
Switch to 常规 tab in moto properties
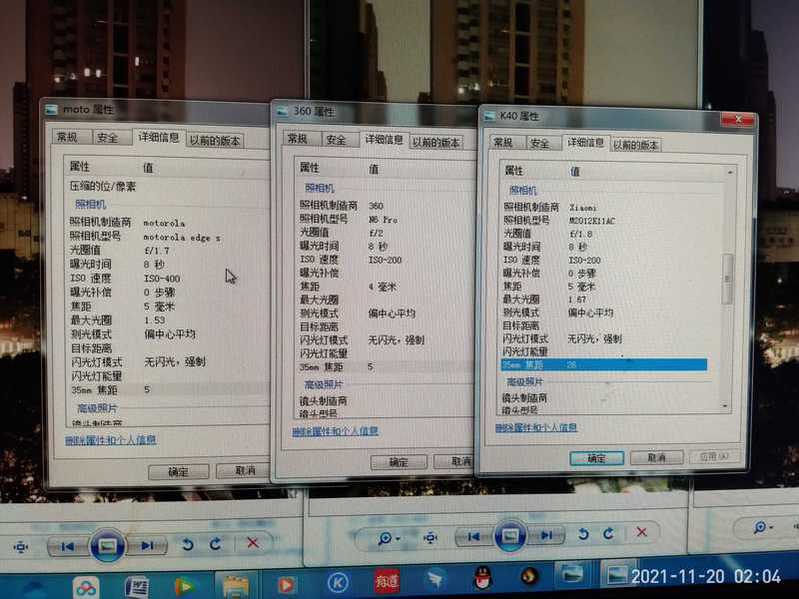(x=68, y=137)
